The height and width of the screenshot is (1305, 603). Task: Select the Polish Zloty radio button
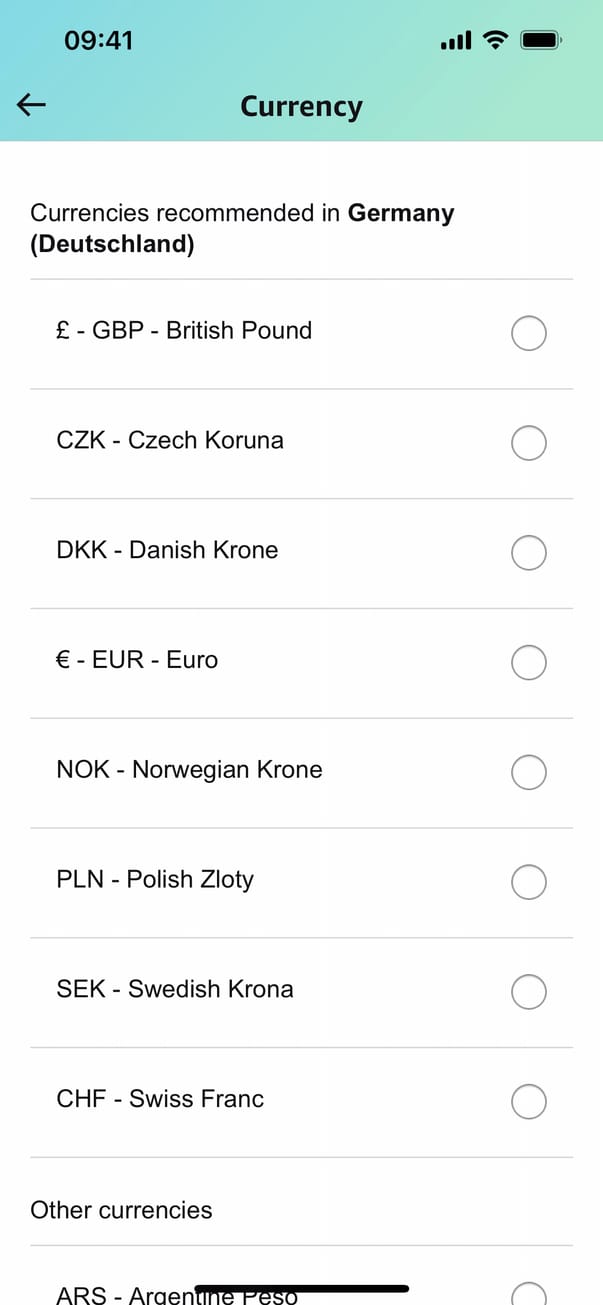coord(528,882)
